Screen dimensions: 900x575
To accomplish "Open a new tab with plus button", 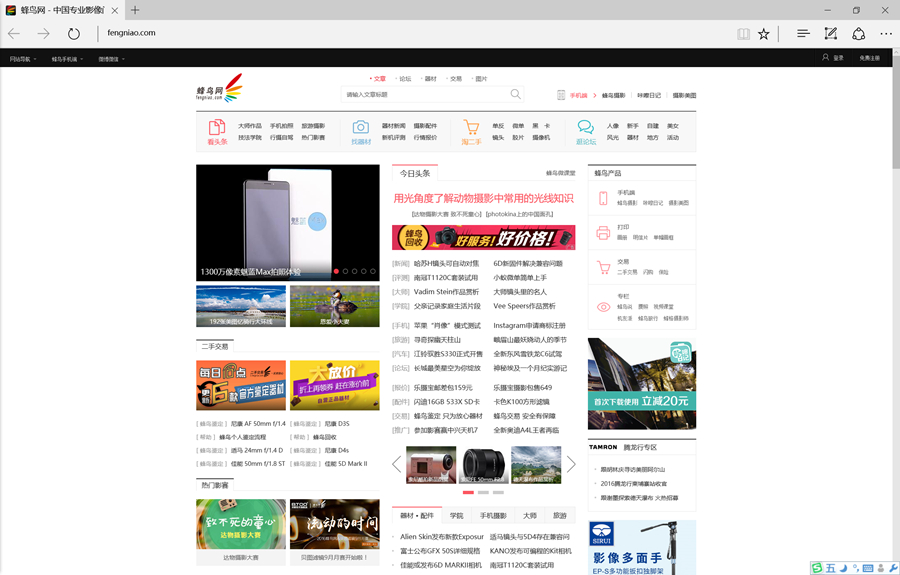I will 135,10.
